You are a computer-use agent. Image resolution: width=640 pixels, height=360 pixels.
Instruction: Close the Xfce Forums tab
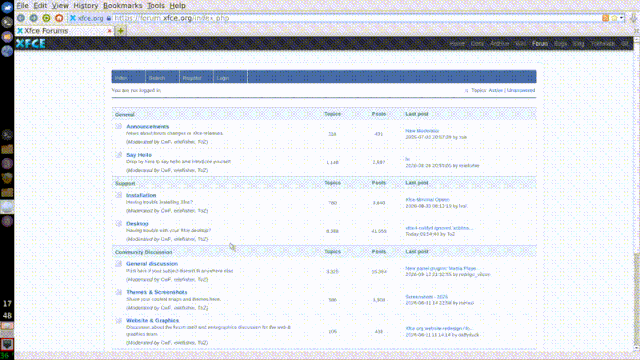(109, 31)
